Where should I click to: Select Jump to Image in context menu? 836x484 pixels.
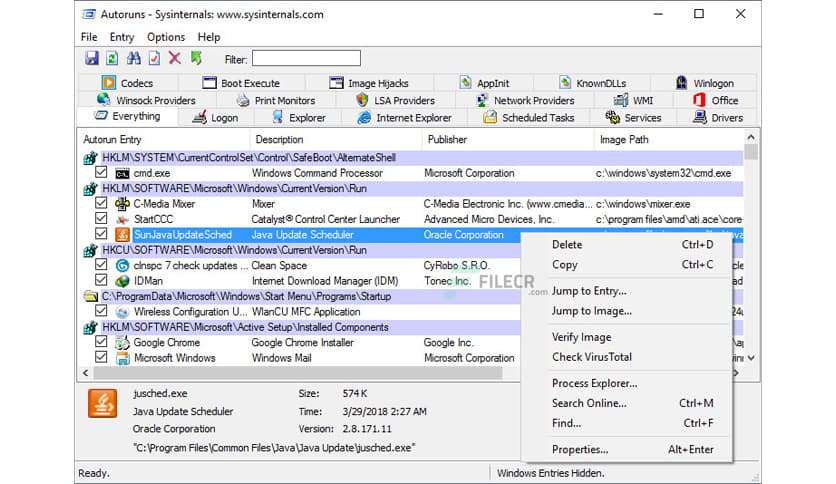(591, 311)
